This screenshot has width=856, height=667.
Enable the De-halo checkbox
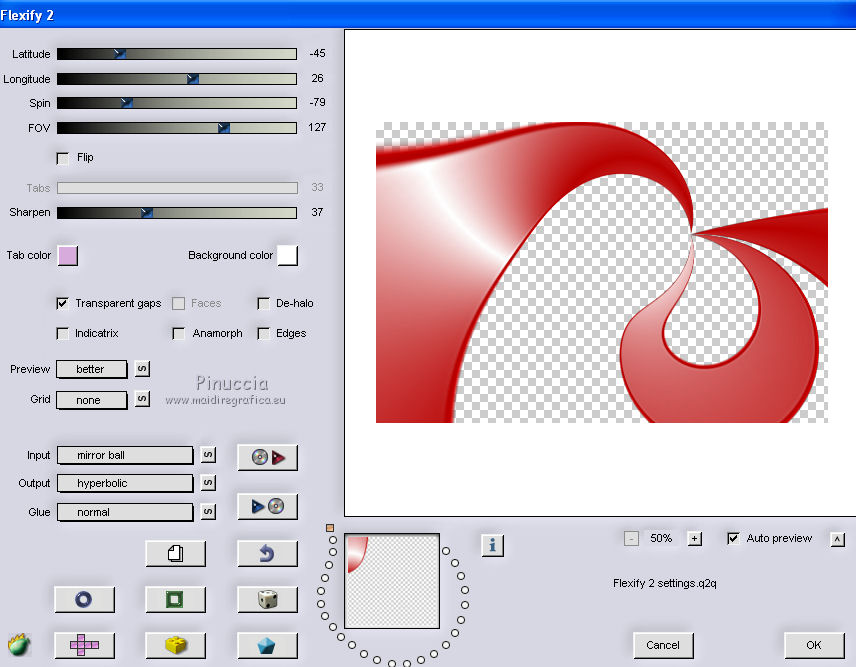pyautogui.click(x=264, y=303)
